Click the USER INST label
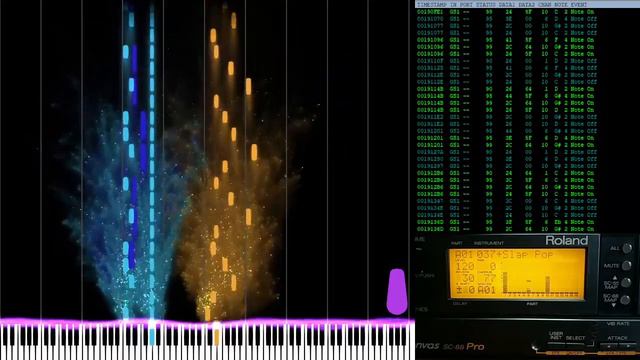This screenshot has width=640, height=360. pyautogui.click(x=556, y=336)
